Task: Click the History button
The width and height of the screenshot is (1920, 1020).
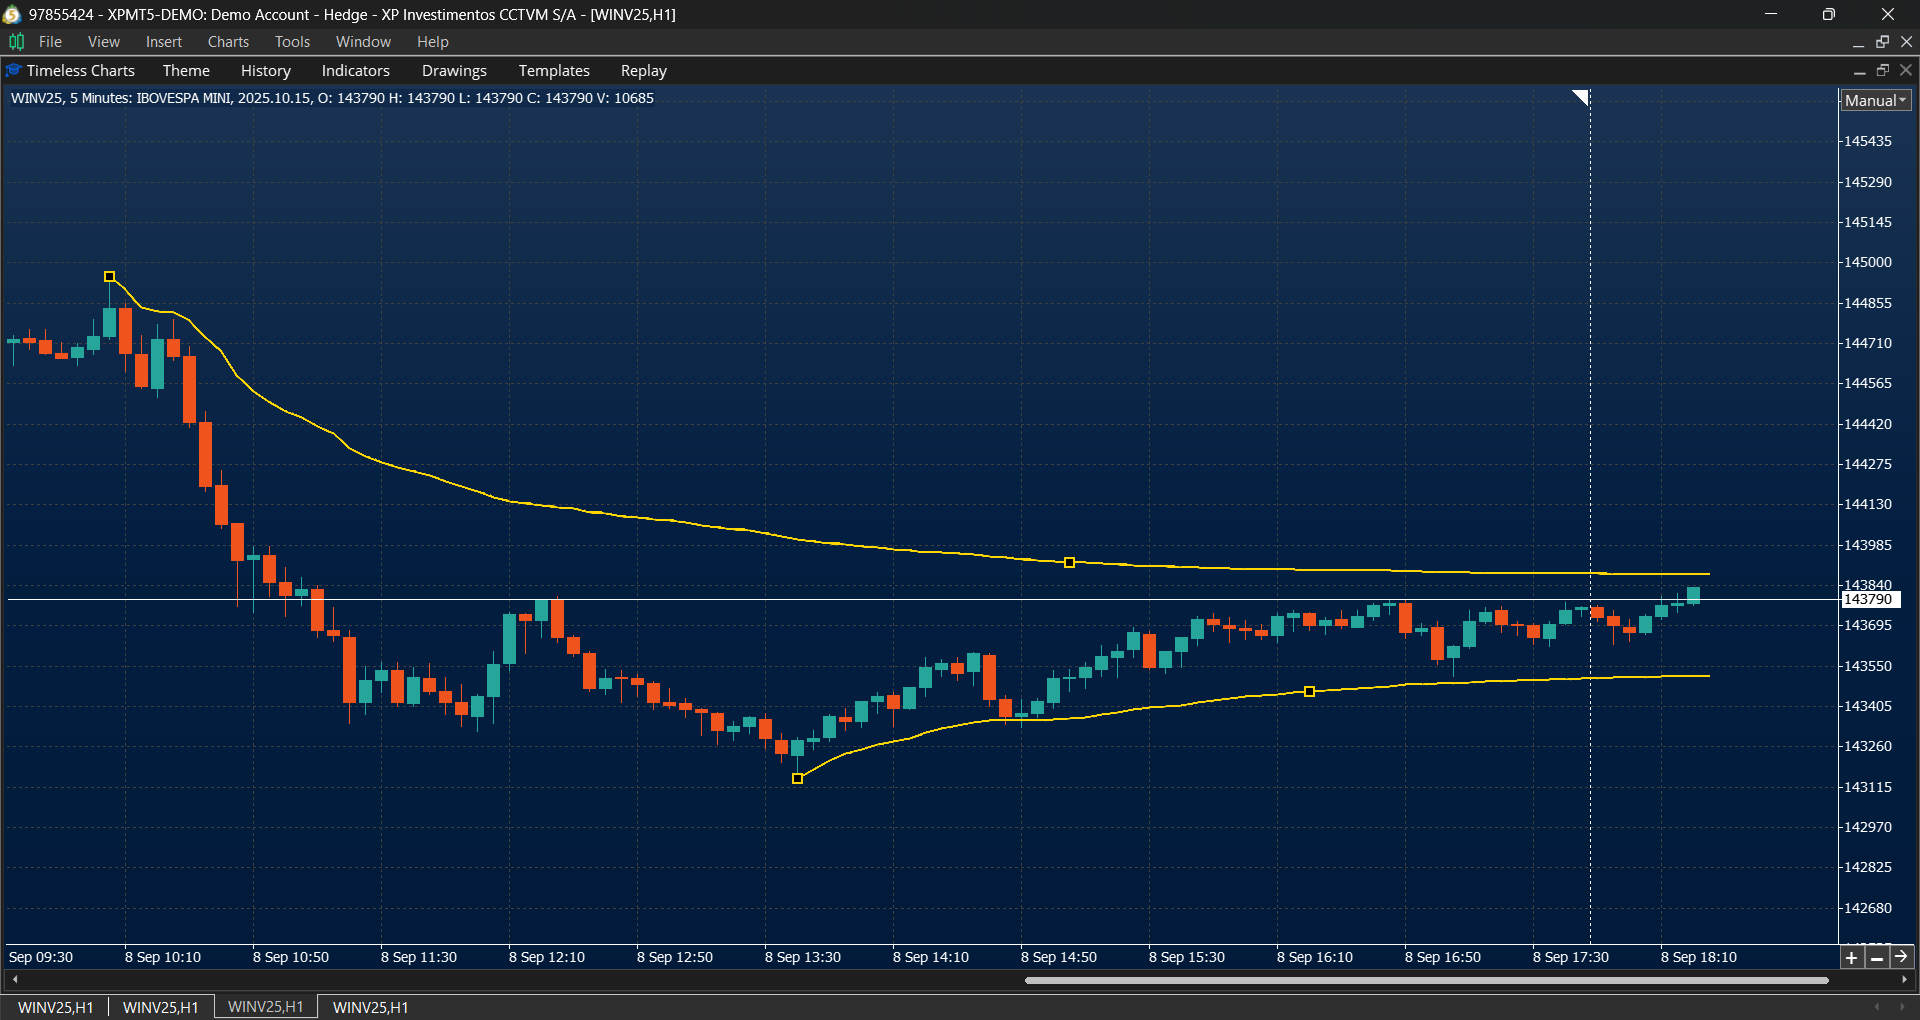Action: pos(265,70)
